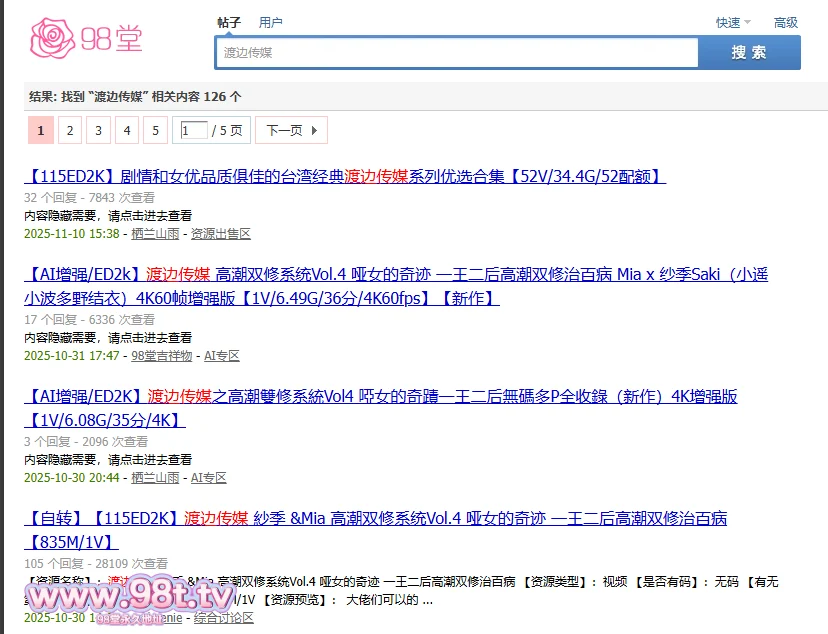Go to results page 2
This screenshot has height=634, width=828.
[x=69, y=130]
